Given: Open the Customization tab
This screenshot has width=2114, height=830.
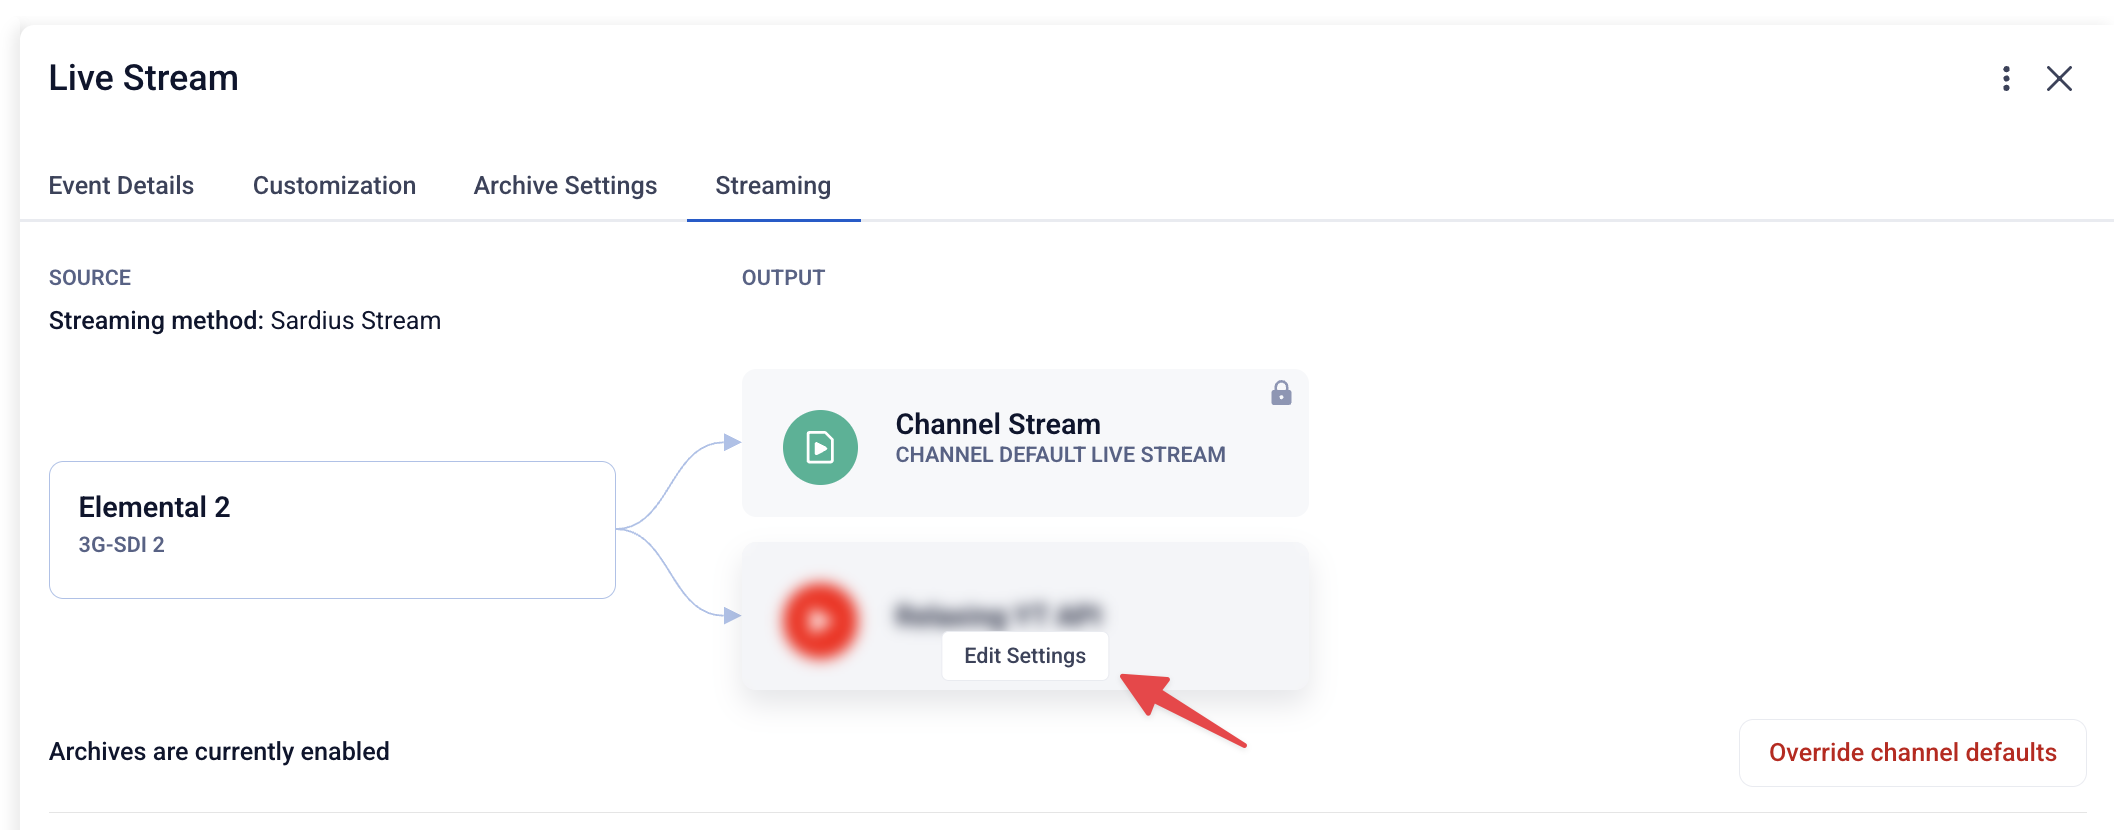Looking at the screenshot, I should (x=334, y=186).
